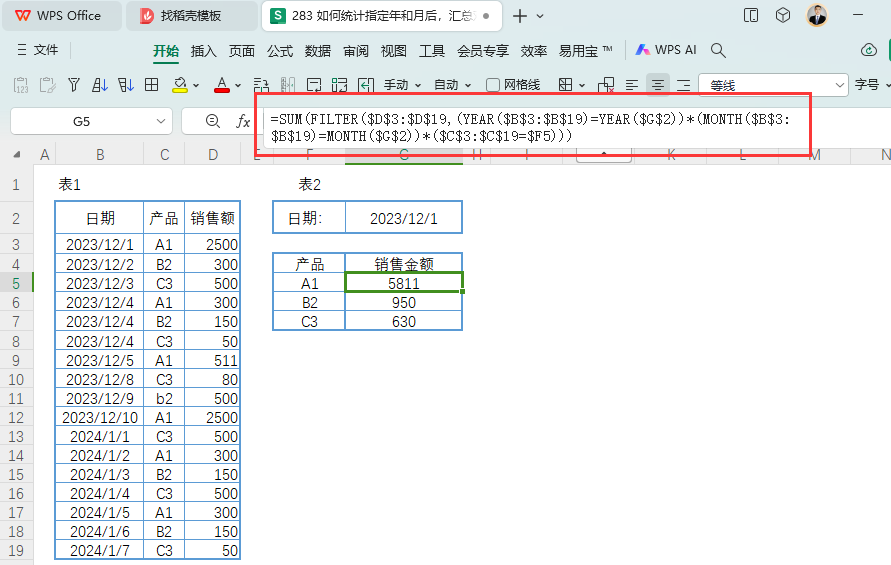Image resolution: width=891 pixels, height=565 pixels.
Task: Click the filter funnel icon
Action: [x=74, y=85]
